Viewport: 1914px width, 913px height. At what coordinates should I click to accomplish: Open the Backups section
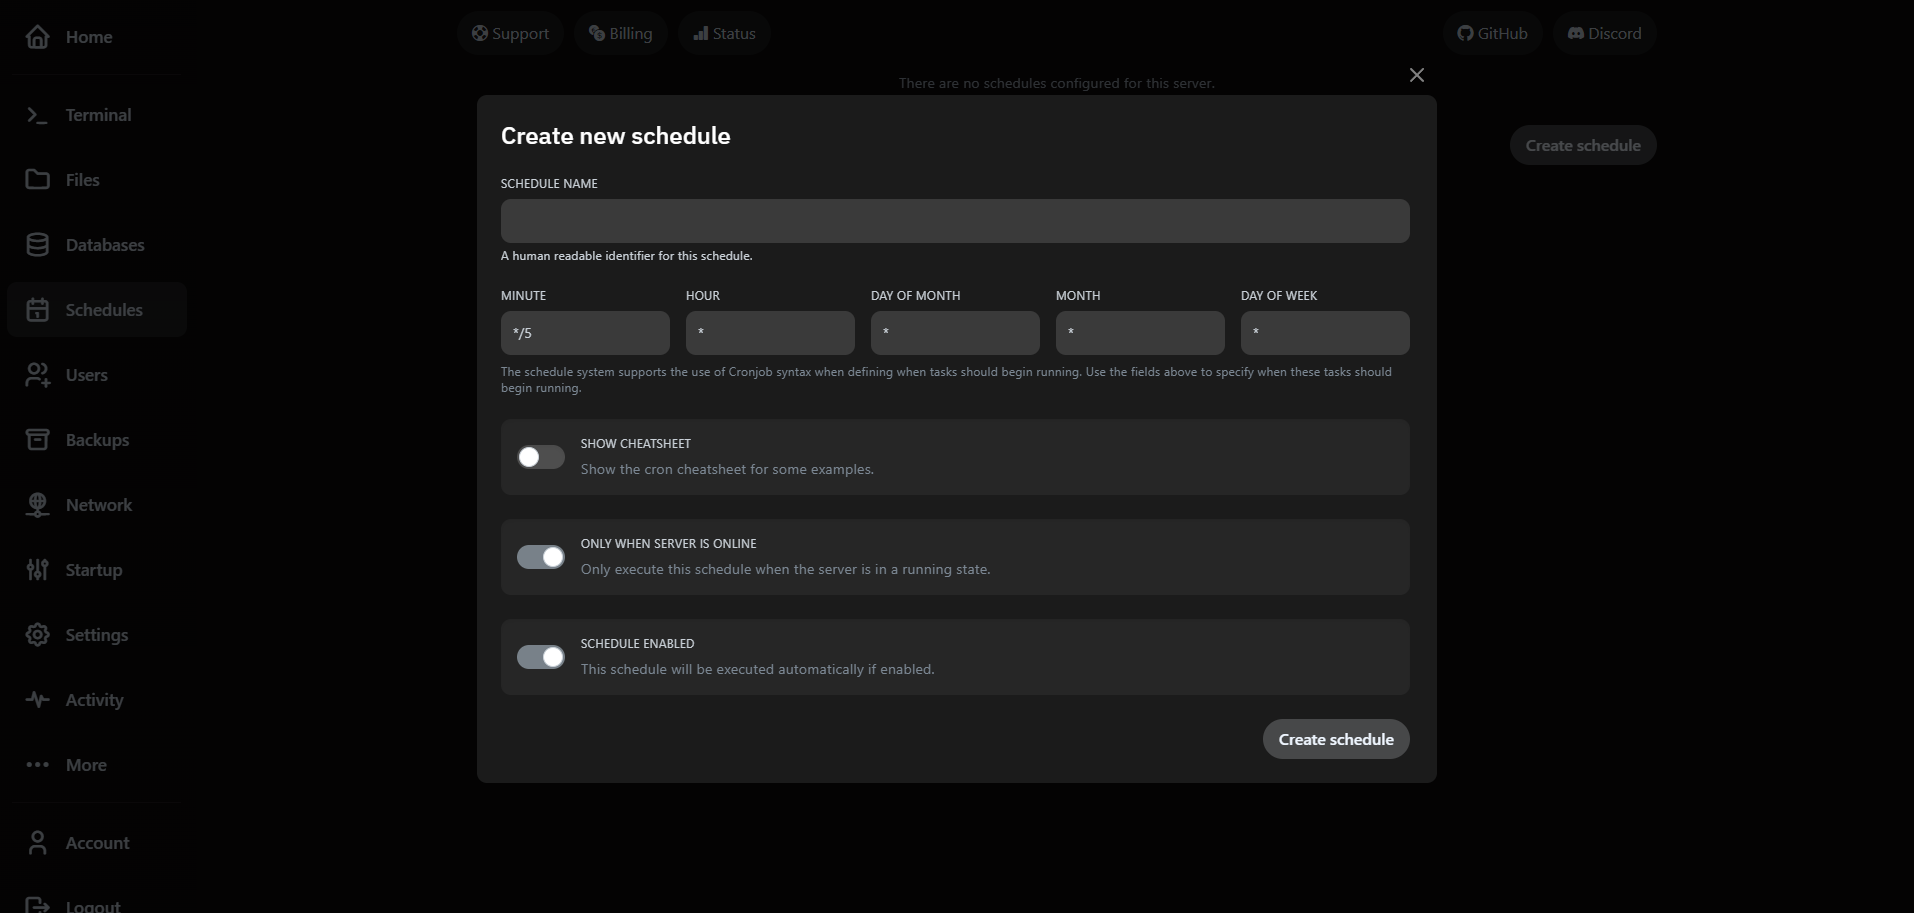tap(97, 439)
